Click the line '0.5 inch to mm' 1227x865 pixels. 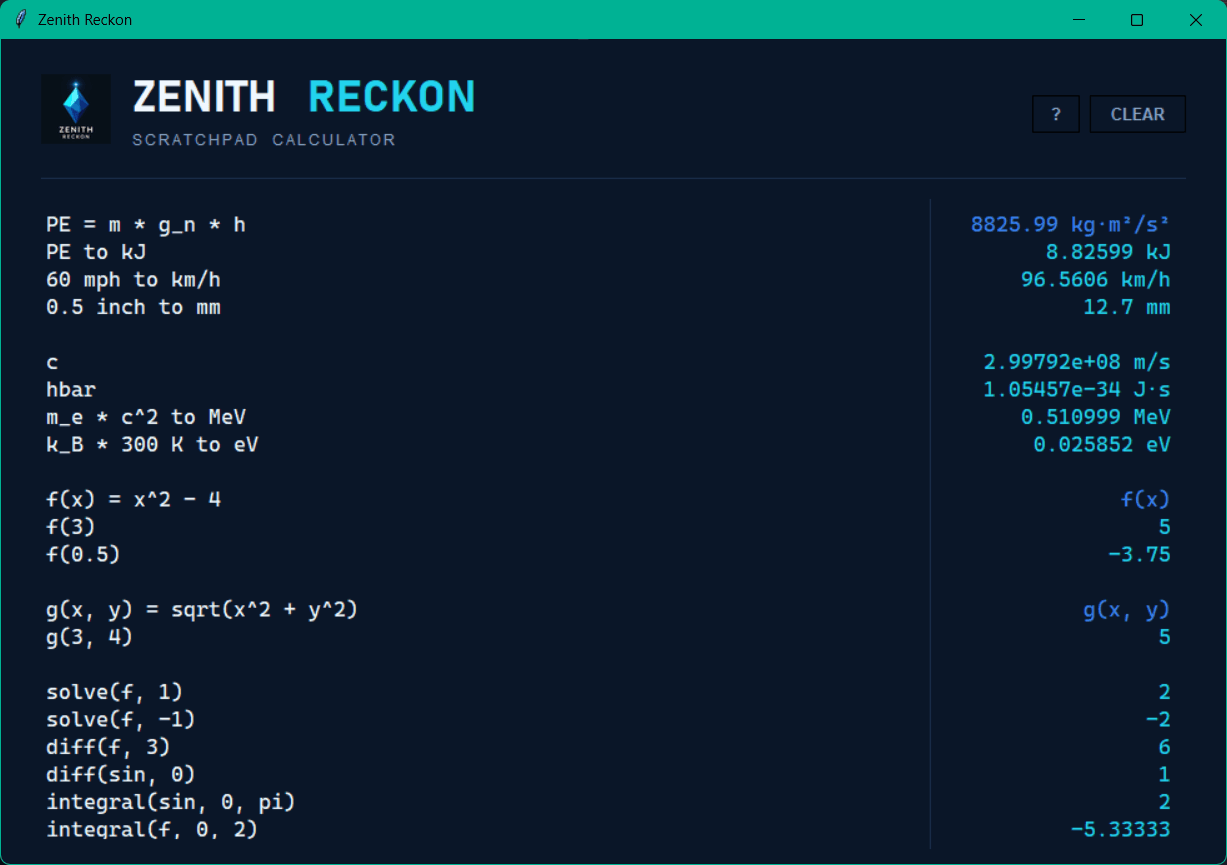tap(133, 307)
